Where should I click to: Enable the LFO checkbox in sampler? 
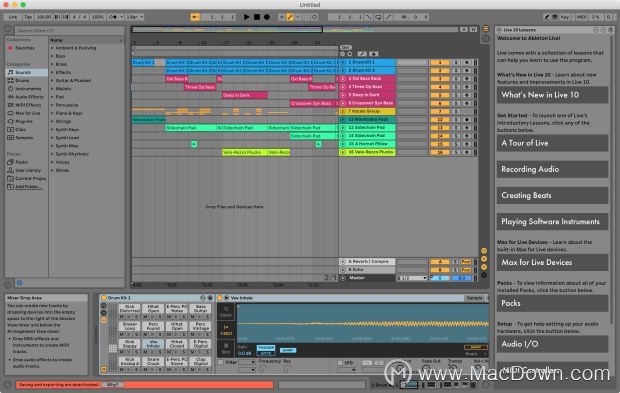(x=340, y=362)
